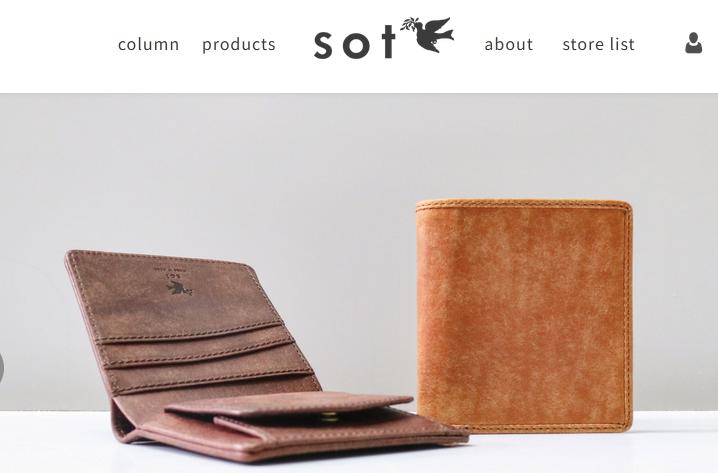Go to the about page
Viewport: 718px width, 473px height.
pyautogui.click(x=509, y=44)
